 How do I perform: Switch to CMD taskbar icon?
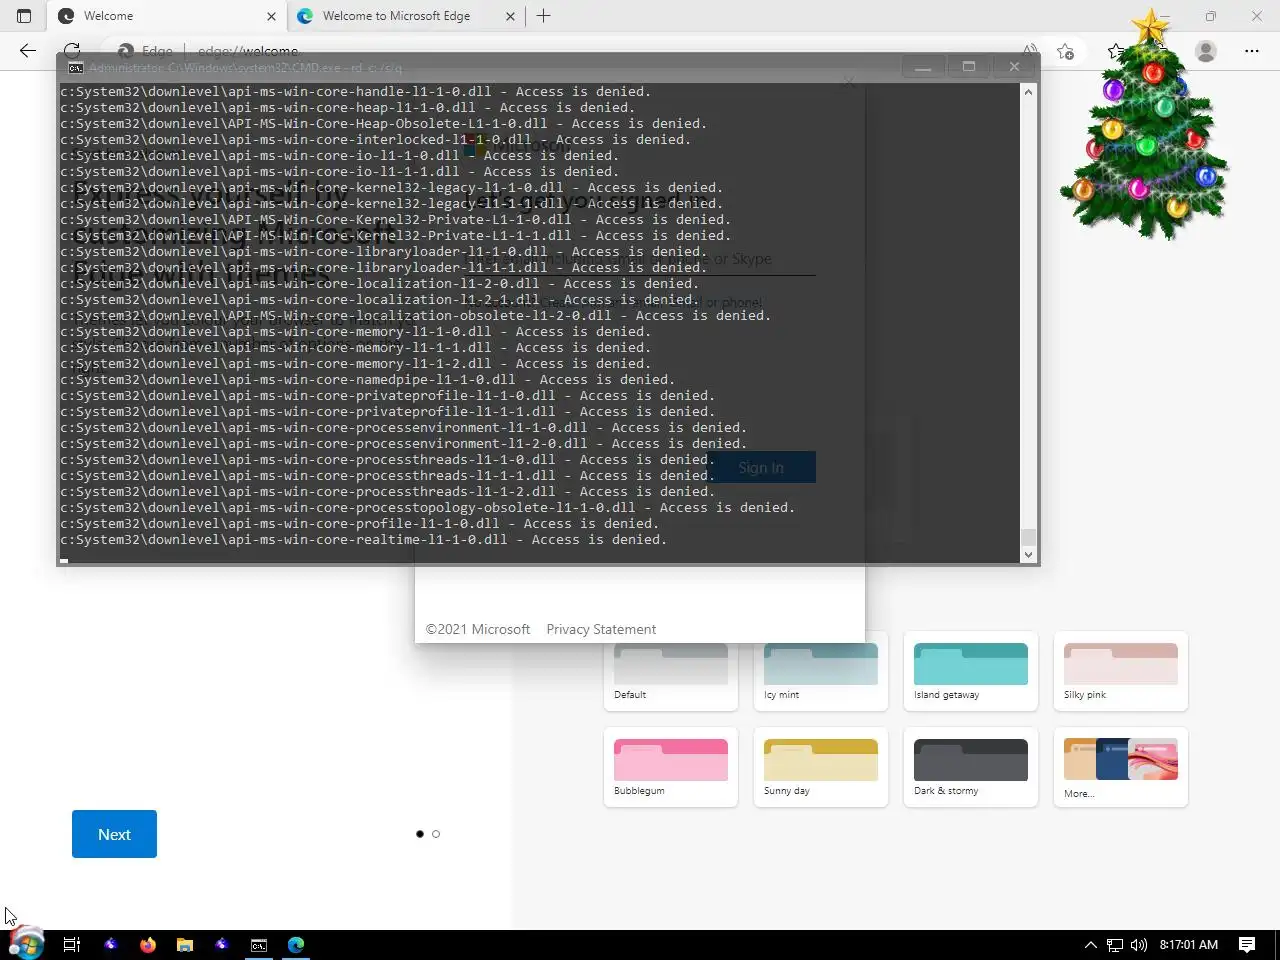[259, 944]
